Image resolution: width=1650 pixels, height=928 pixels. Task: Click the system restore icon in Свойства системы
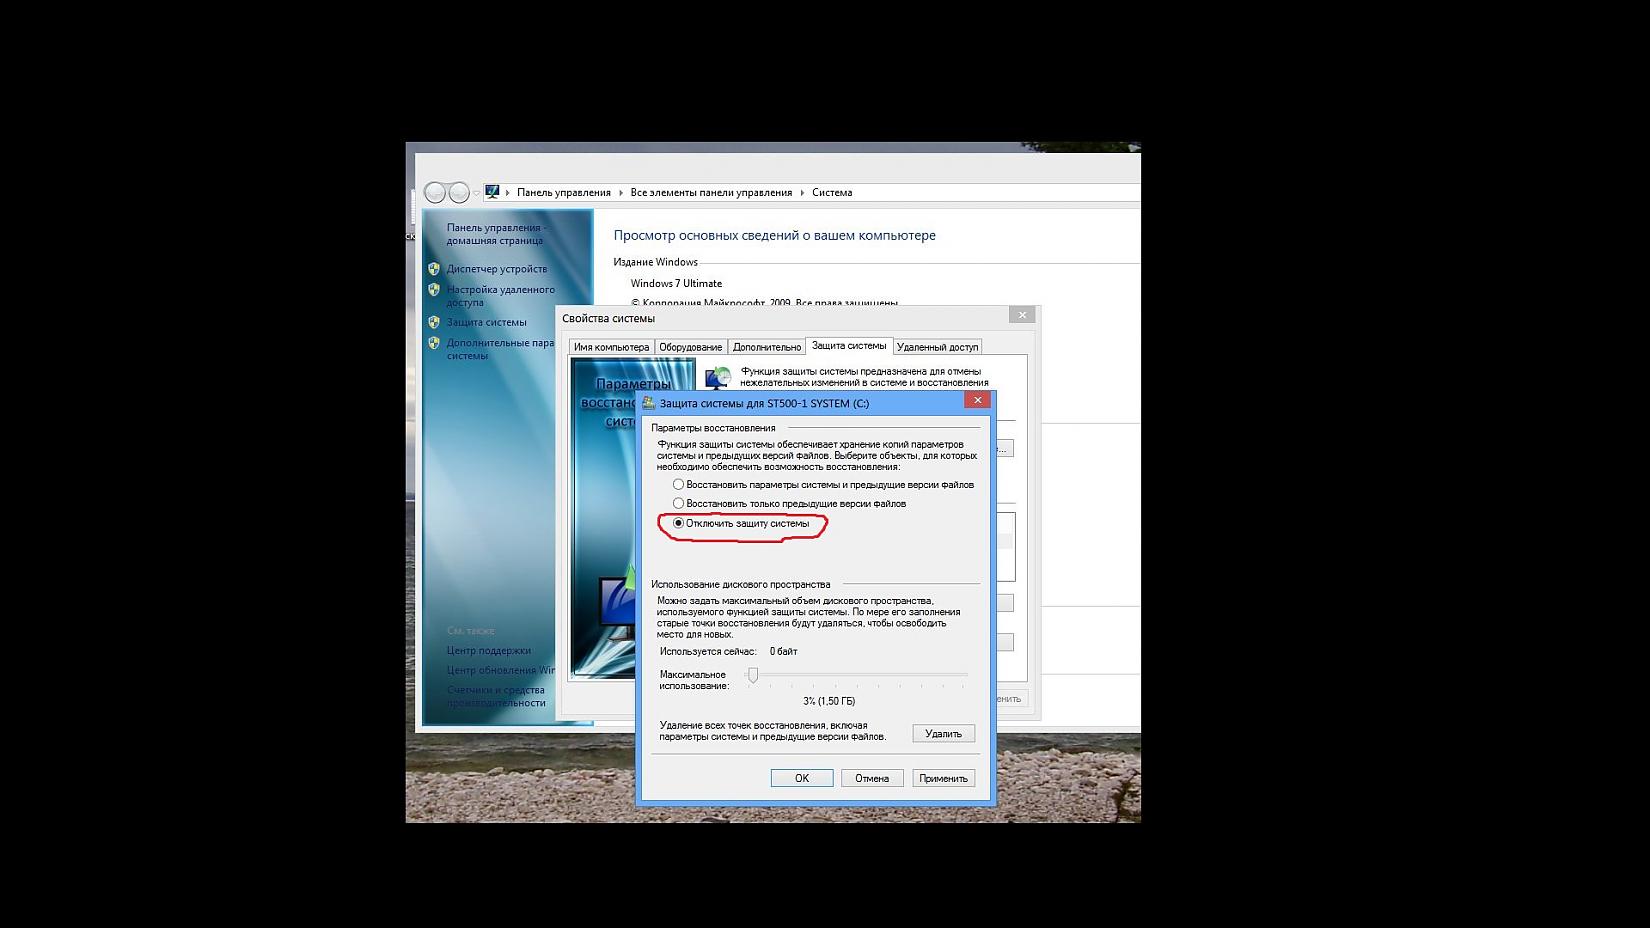click(x=718, y=378)
